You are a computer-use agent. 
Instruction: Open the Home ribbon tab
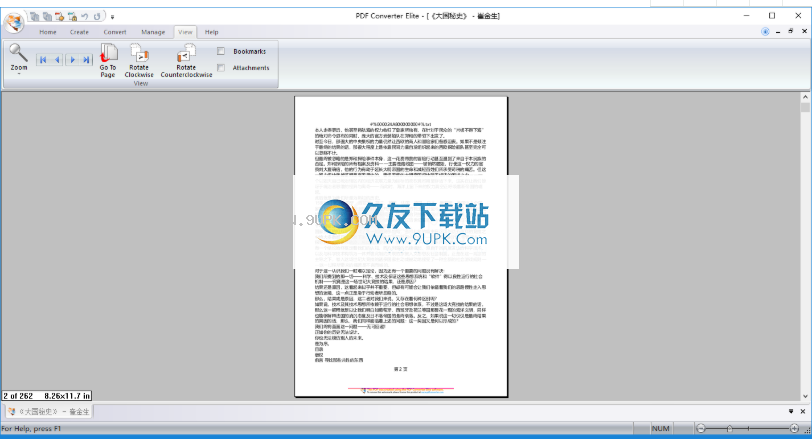[x=48, y=32]
